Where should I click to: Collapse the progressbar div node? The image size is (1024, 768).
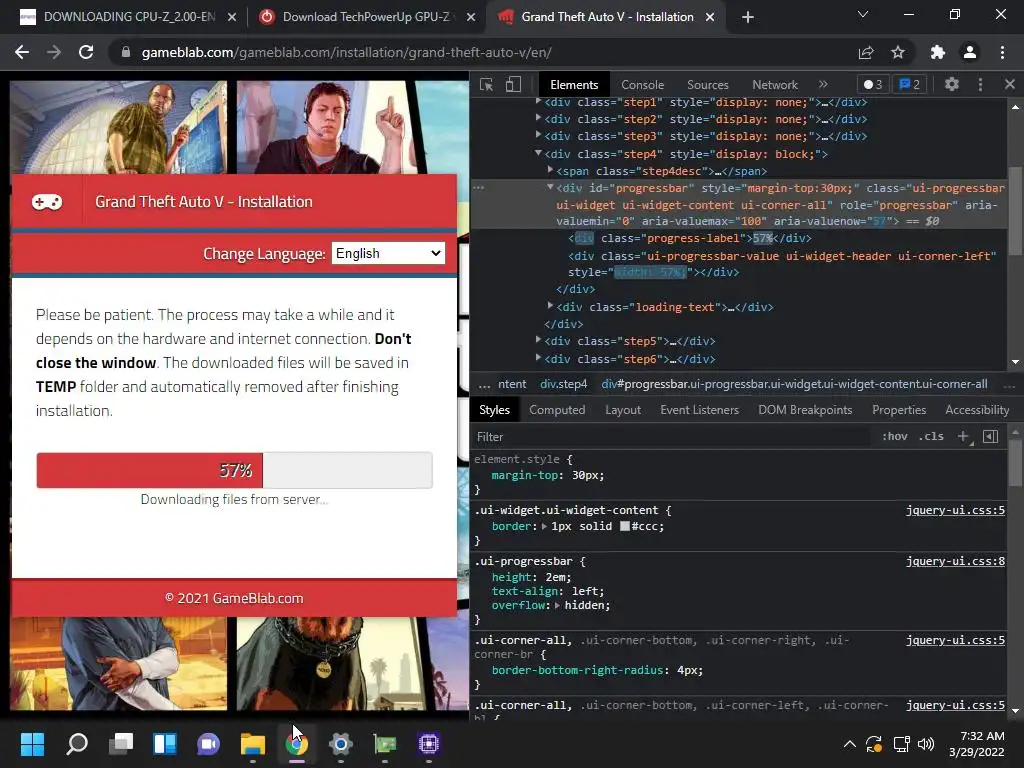coord(551,187)
